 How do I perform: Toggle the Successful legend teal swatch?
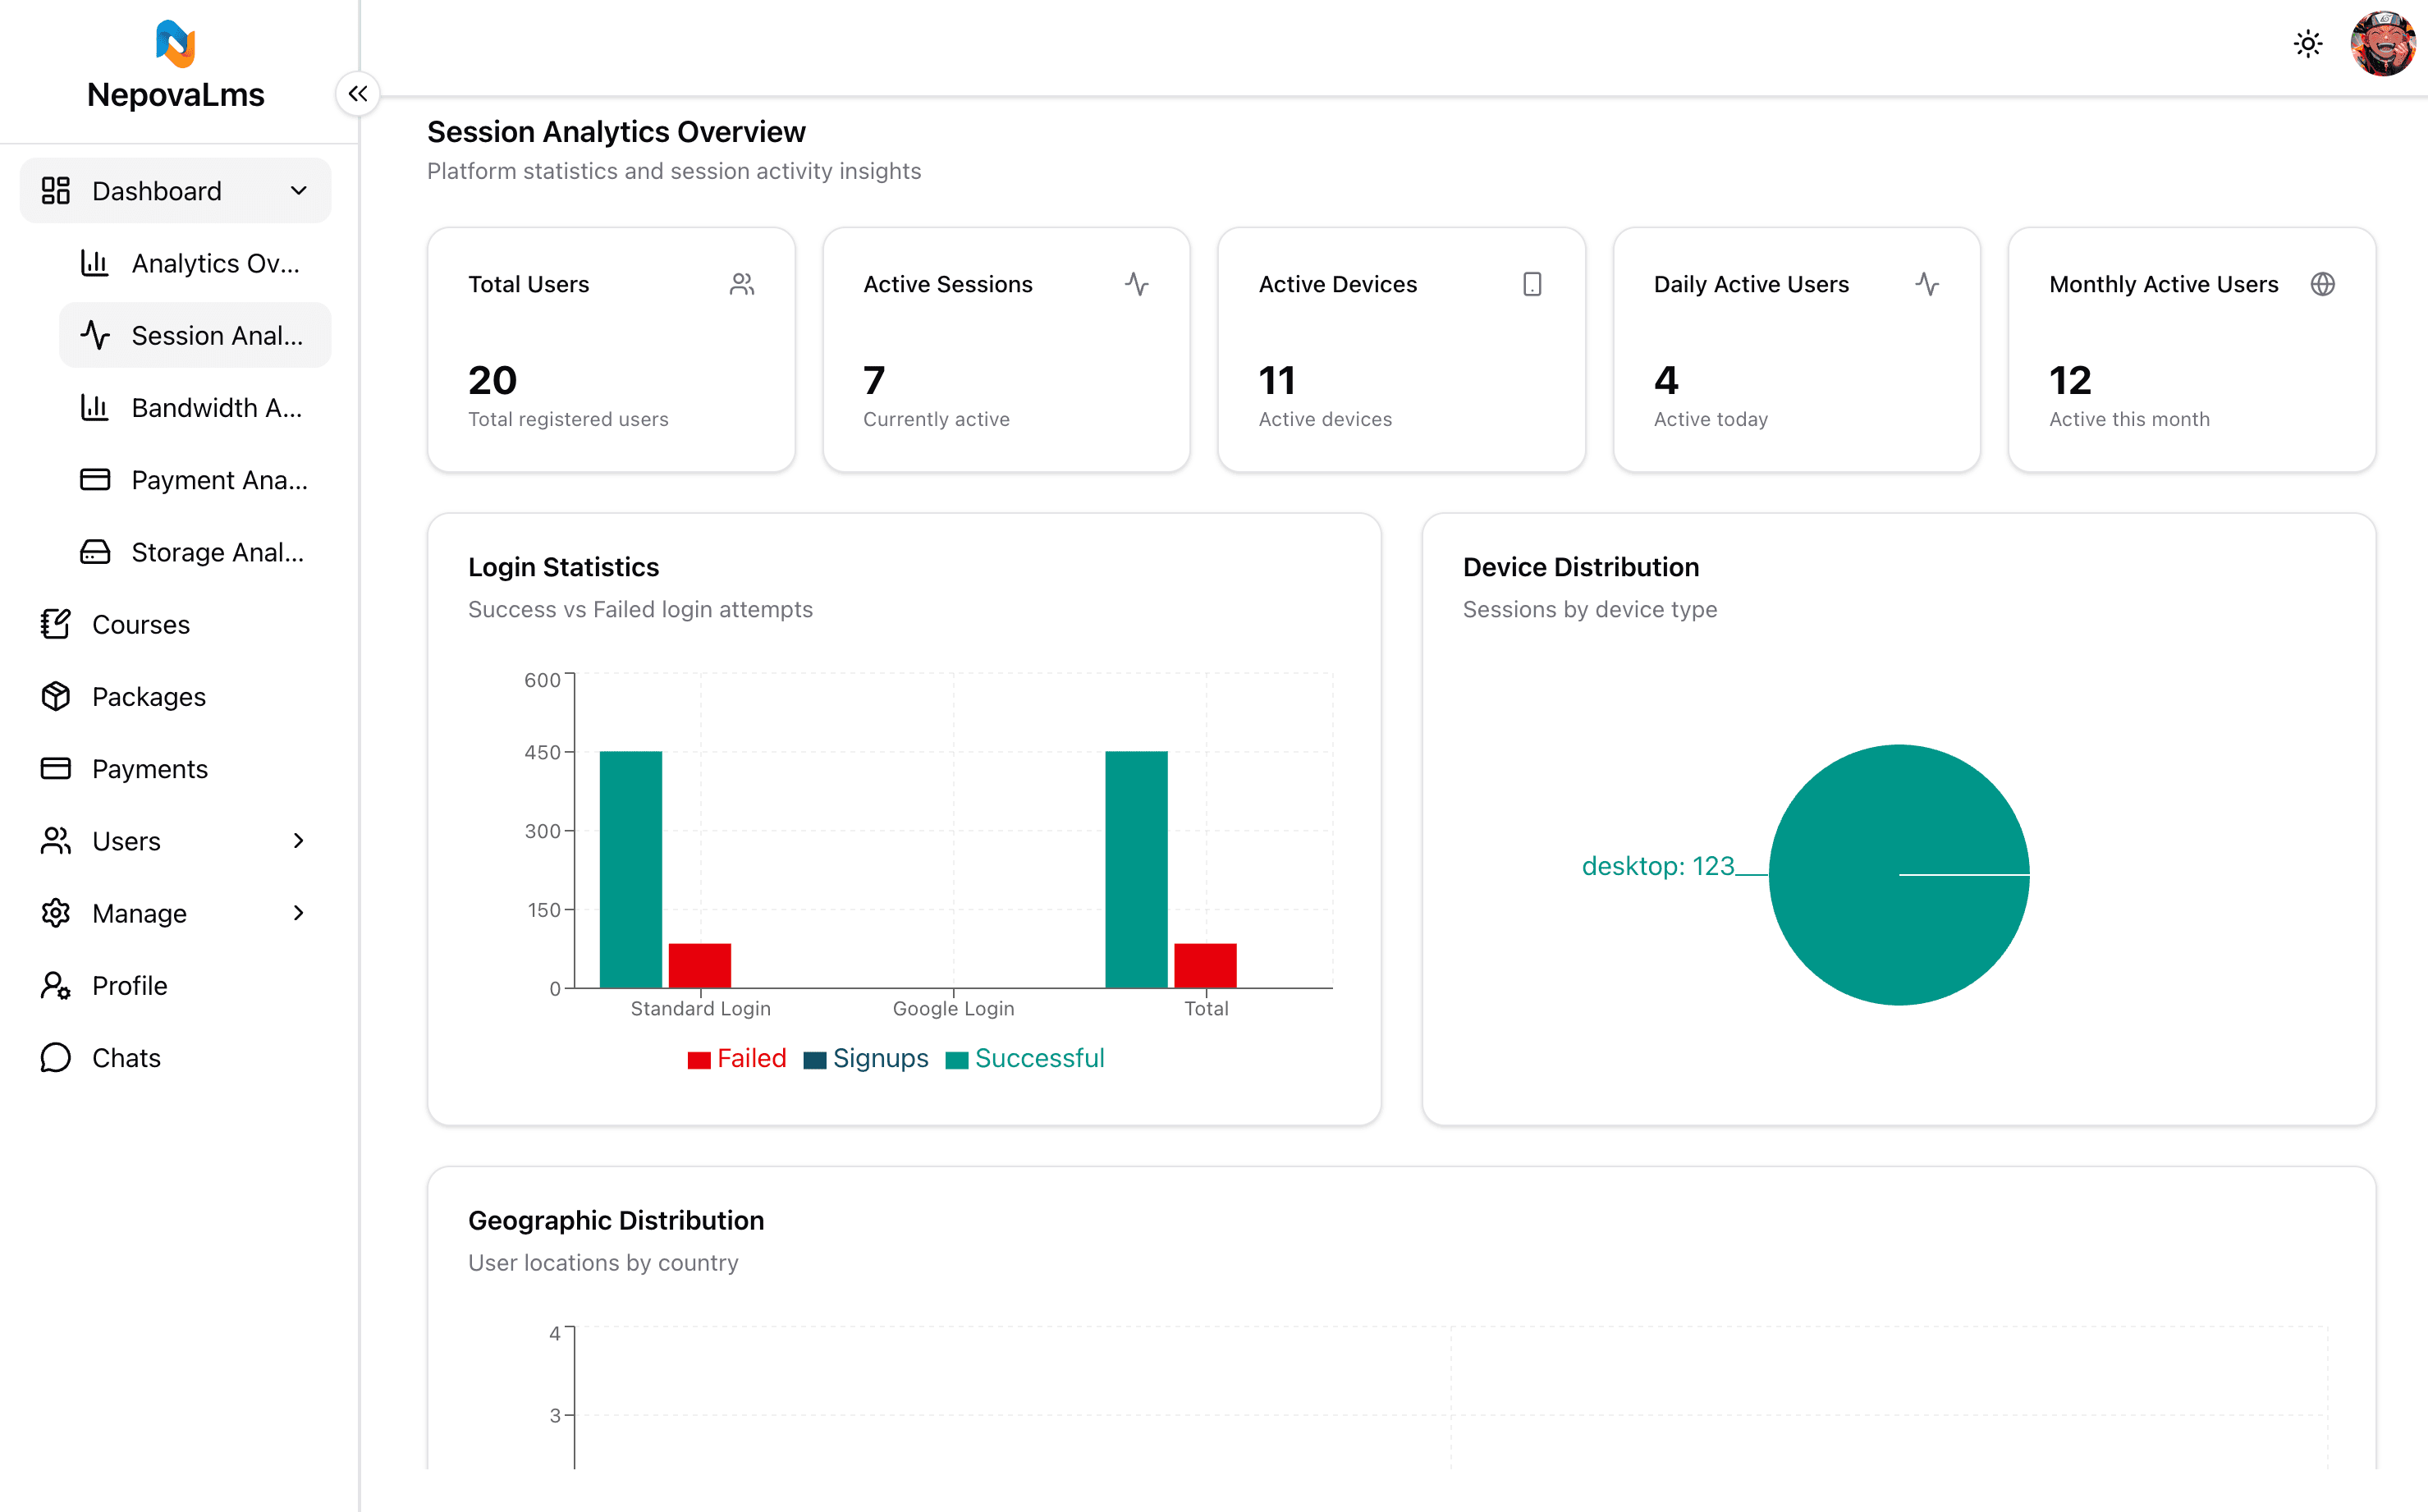[x=957, y=1060]
